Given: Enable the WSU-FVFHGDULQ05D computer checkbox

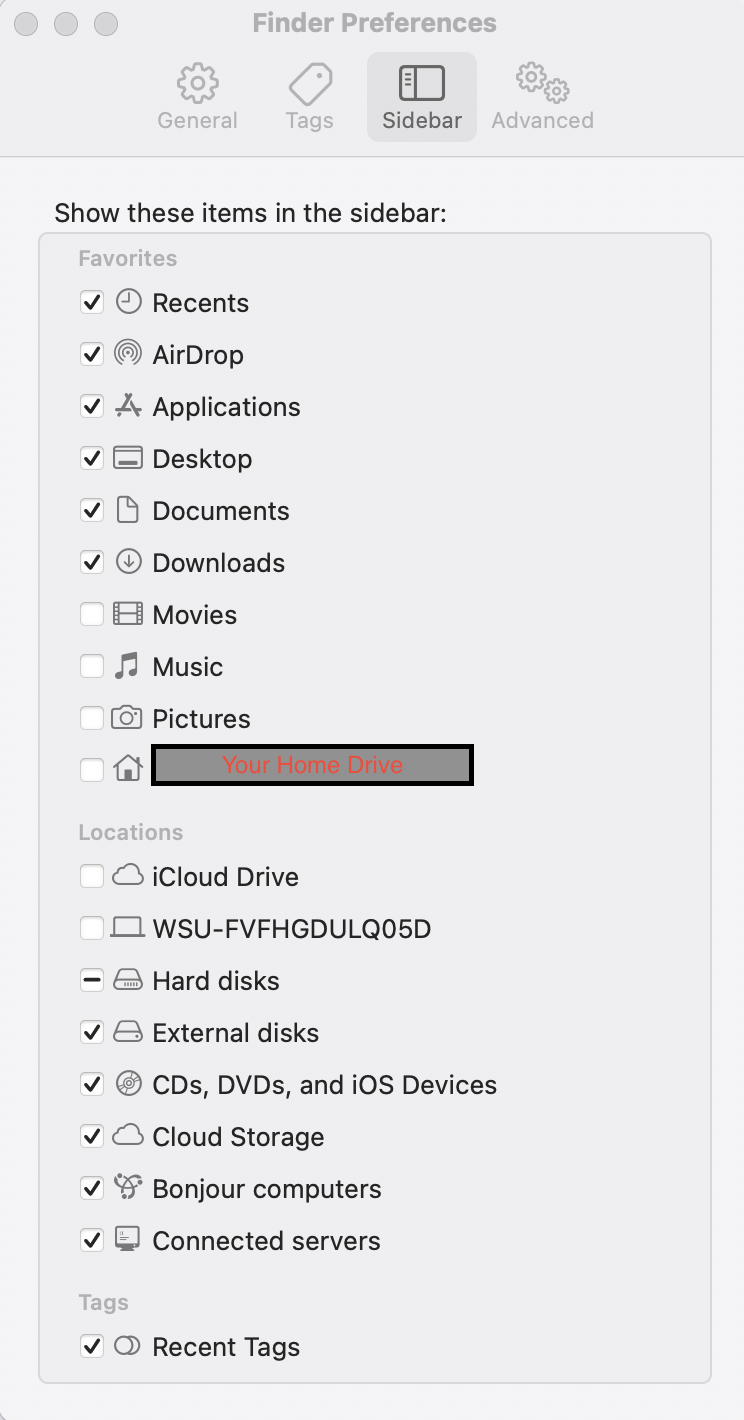Looking at the screenshot, I should [92, 929].
